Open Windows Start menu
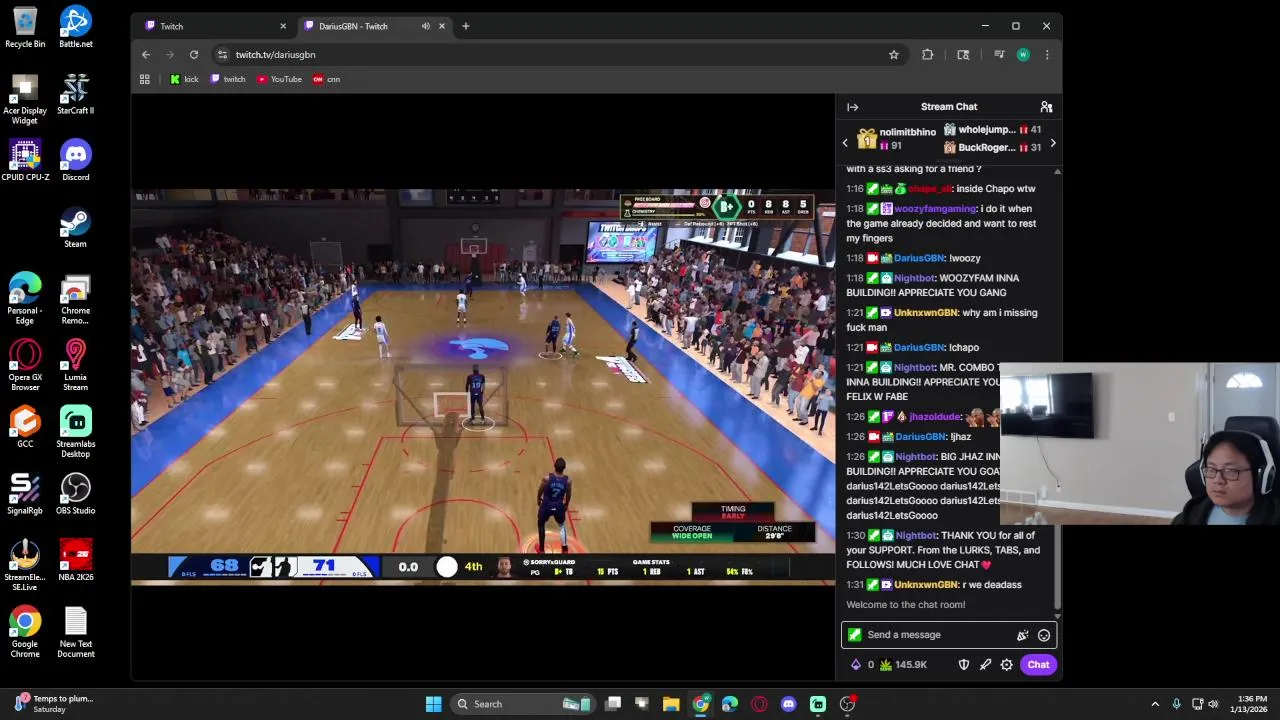The width and height of the screenshot is (1280, 720). (x=433, y=704)
